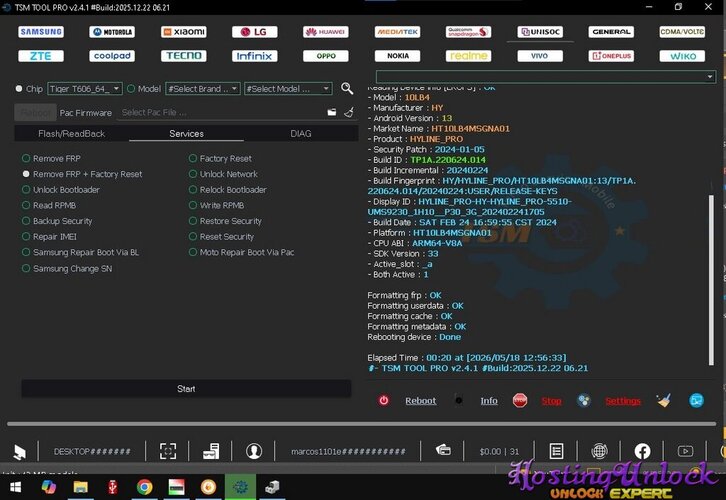
Task: Click the red Stop link
Action: tap(551, 401)
